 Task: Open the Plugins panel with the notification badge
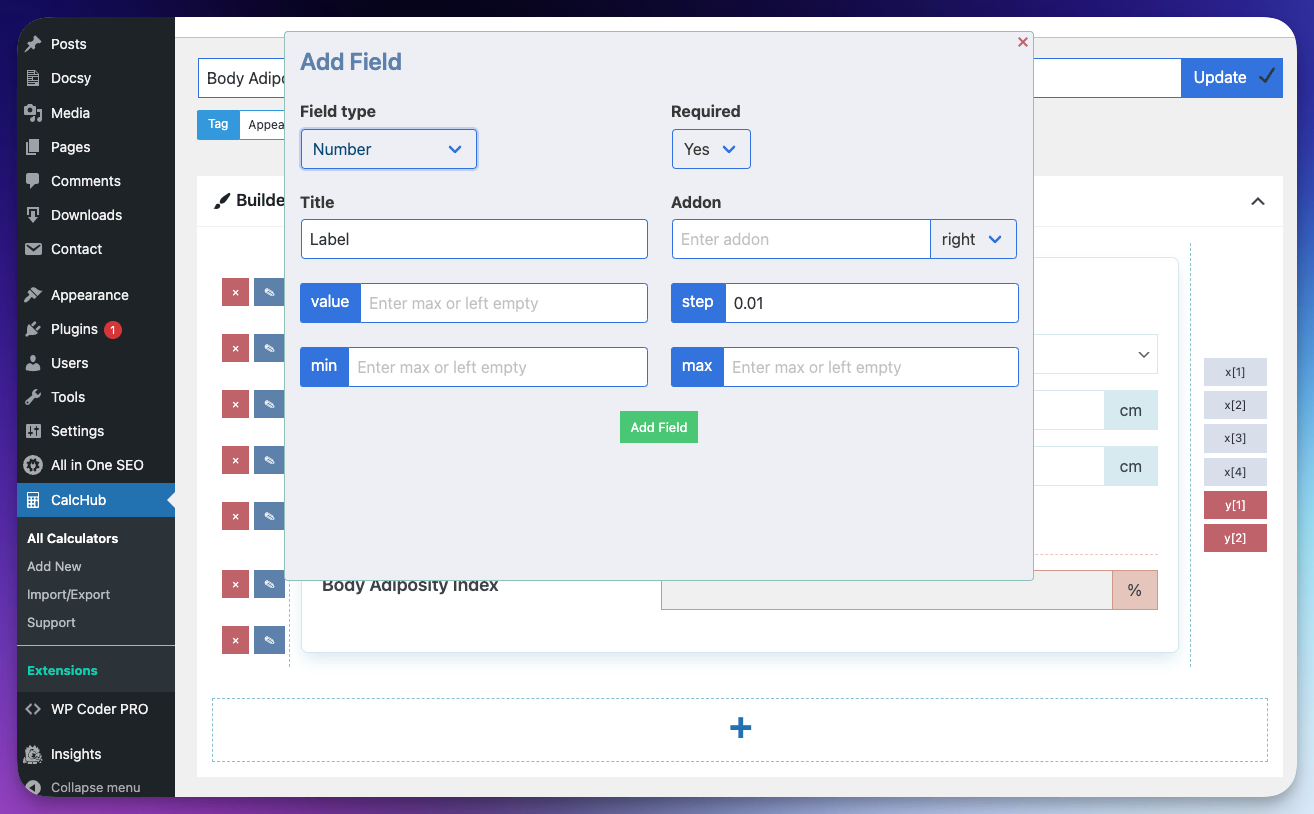(x=75, y=329)
